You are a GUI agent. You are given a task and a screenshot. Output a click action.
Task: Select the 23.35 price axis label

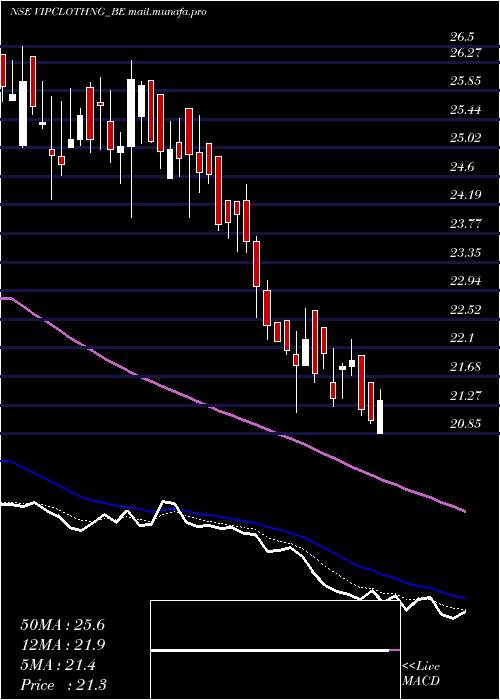click(466, 253)
